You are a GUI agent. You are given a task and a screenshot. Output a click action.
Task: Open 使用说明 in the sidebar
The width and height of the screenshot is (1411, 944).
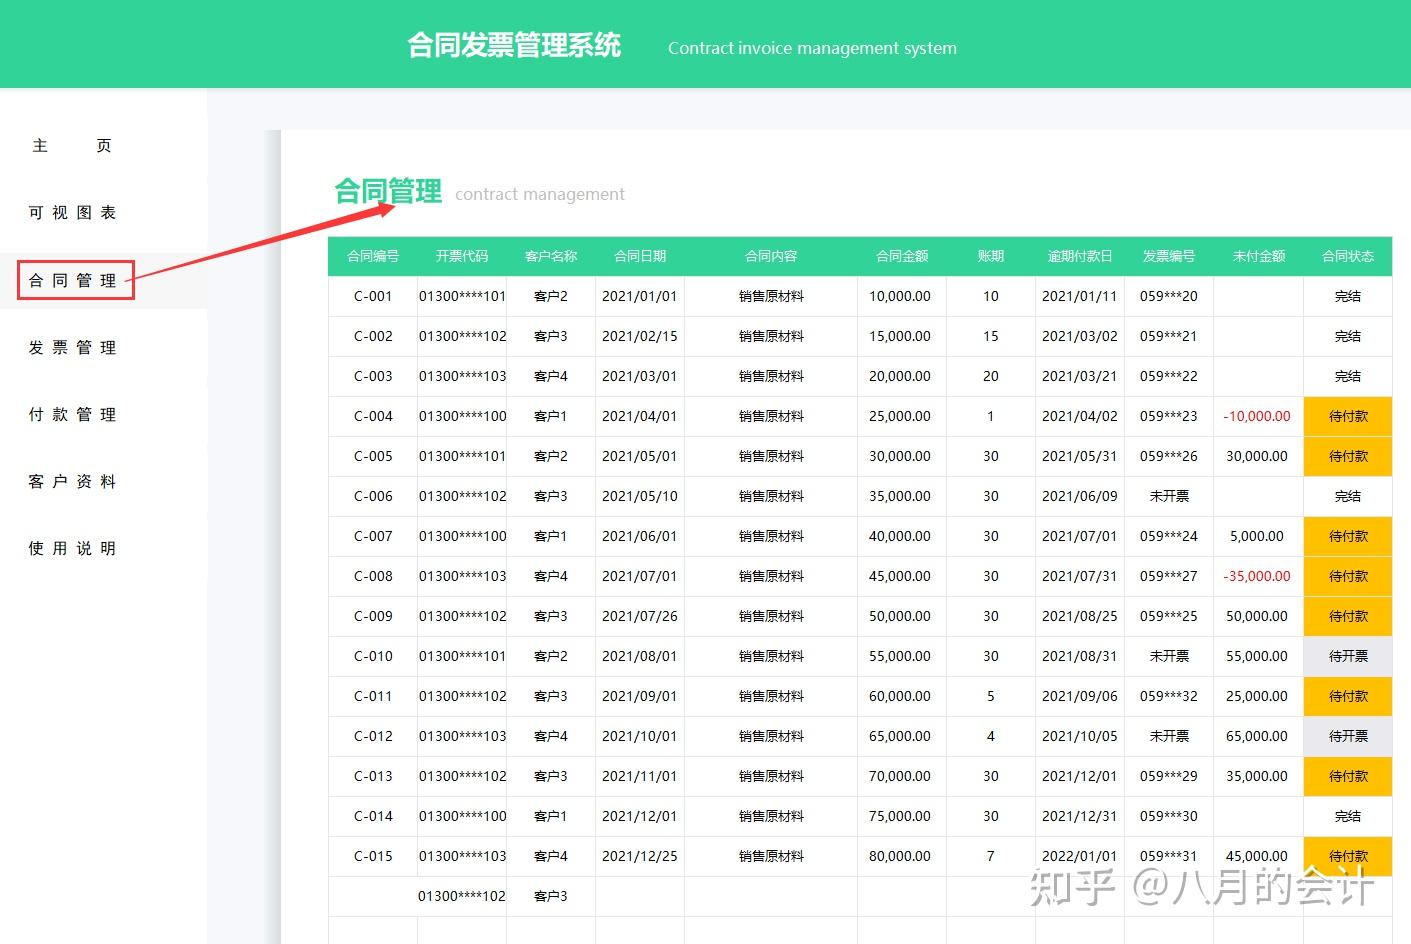pos(72,548)
